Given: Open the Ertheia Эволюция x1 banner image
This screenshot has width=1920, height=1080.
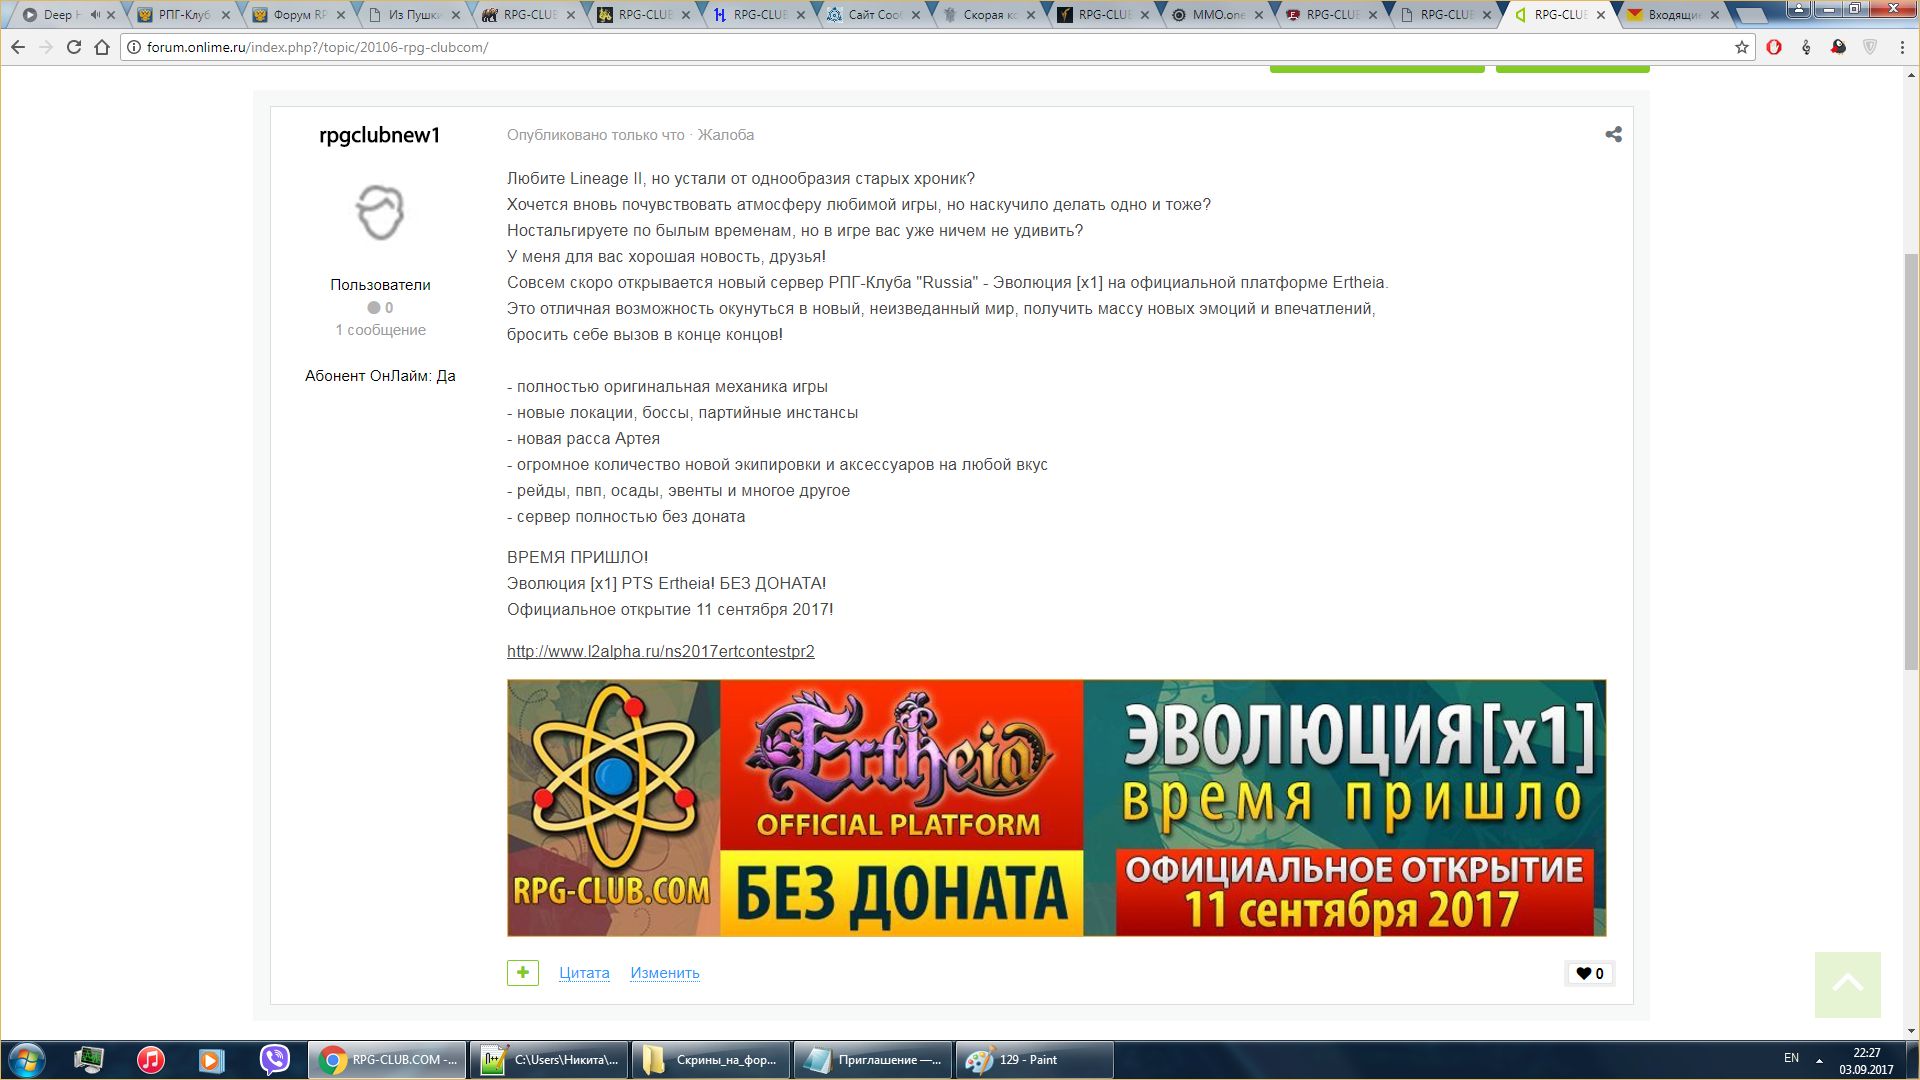Looking at the screenshot, I should pyautogui.click(x=1056, y=808).
